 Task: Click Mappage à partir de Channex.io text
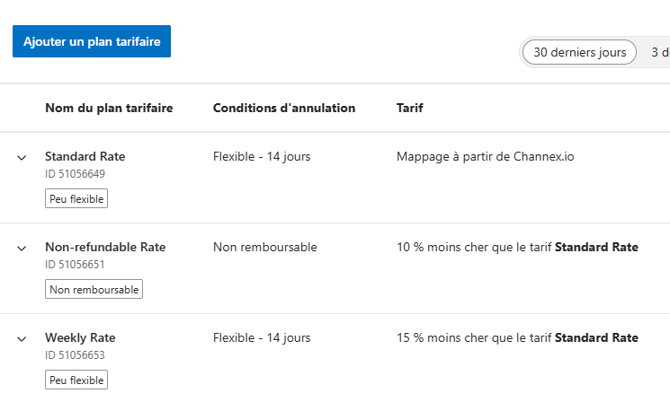pyautogui.click(x=485, y=156)
